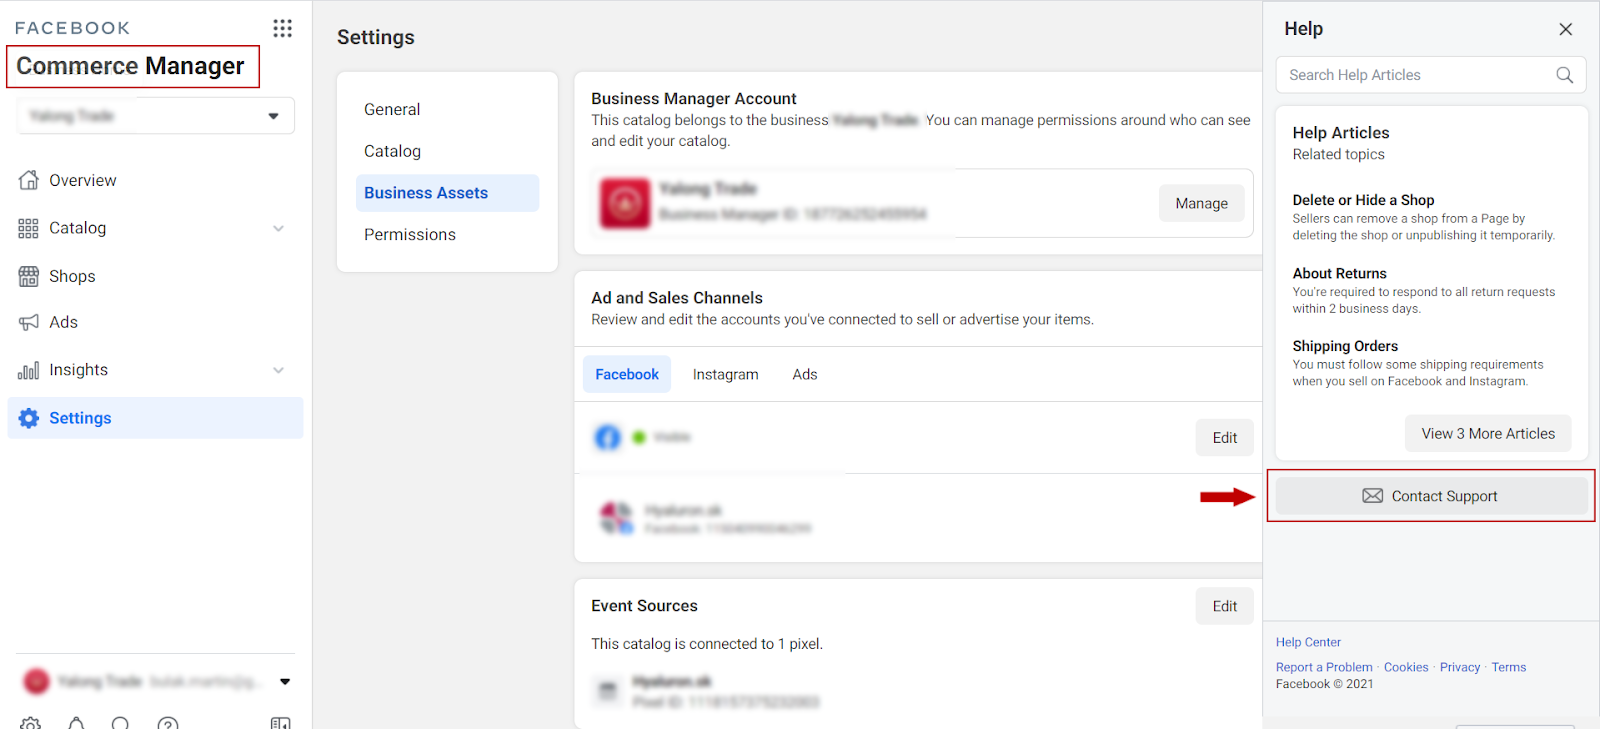Close the Help panel
The width and height of the screenshot is (1600, 729).
click(1566, 29)
